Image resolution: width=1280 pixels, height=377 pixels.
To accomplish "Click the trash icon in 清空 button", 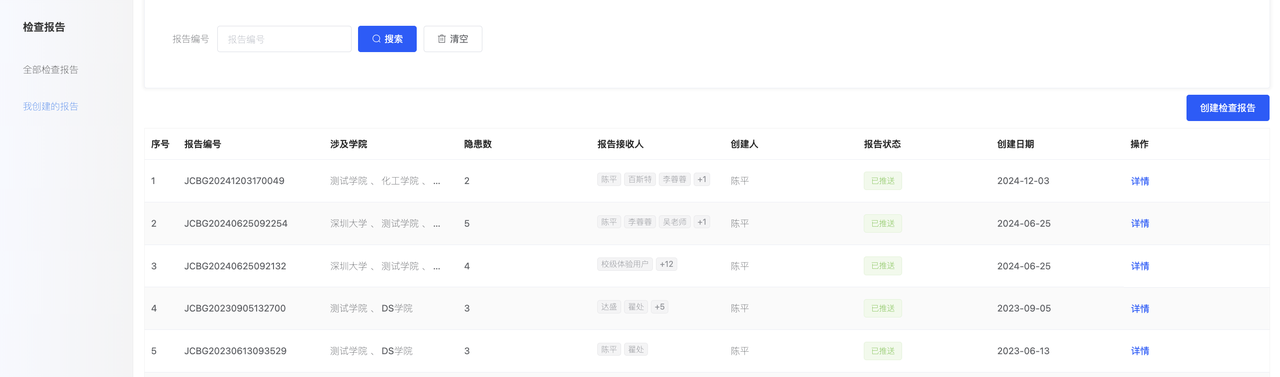I will point(442,39).
